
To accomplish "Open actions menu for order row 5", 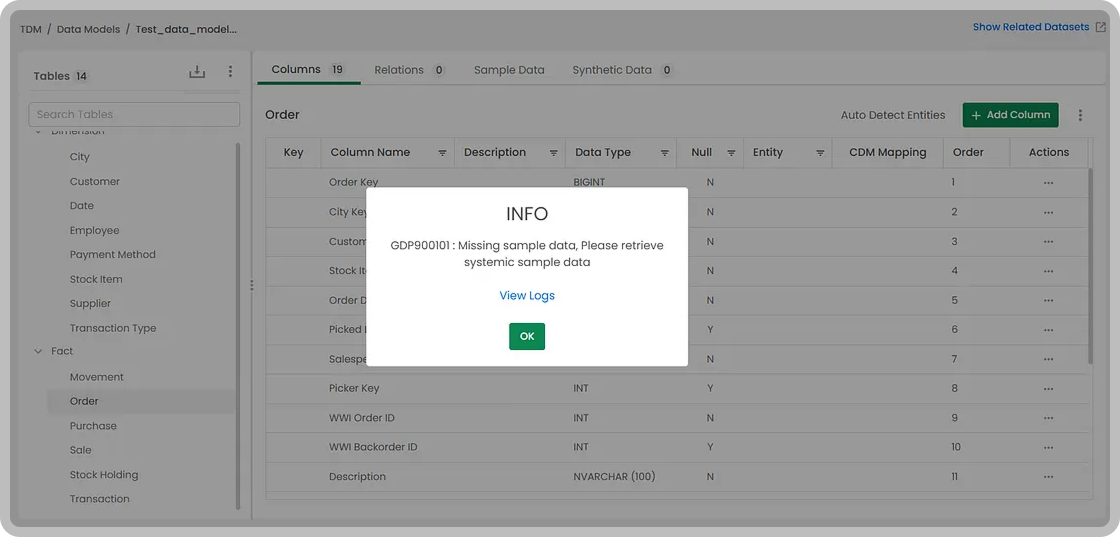I will (x=1049, y=301).
